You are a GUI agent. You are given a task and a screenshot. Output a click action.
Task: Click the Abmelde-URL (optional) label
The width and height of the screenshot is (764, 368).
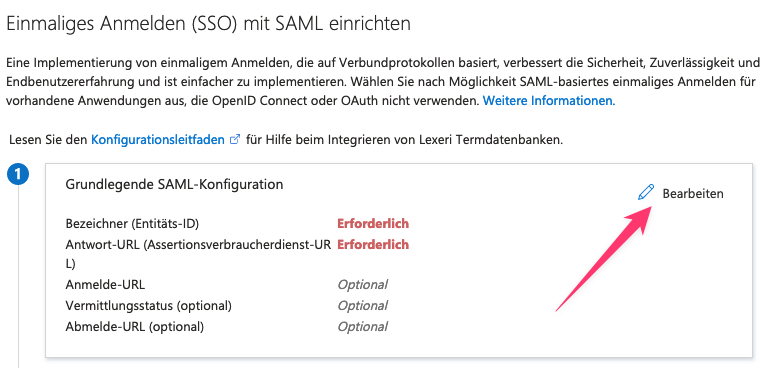(134, 326)
